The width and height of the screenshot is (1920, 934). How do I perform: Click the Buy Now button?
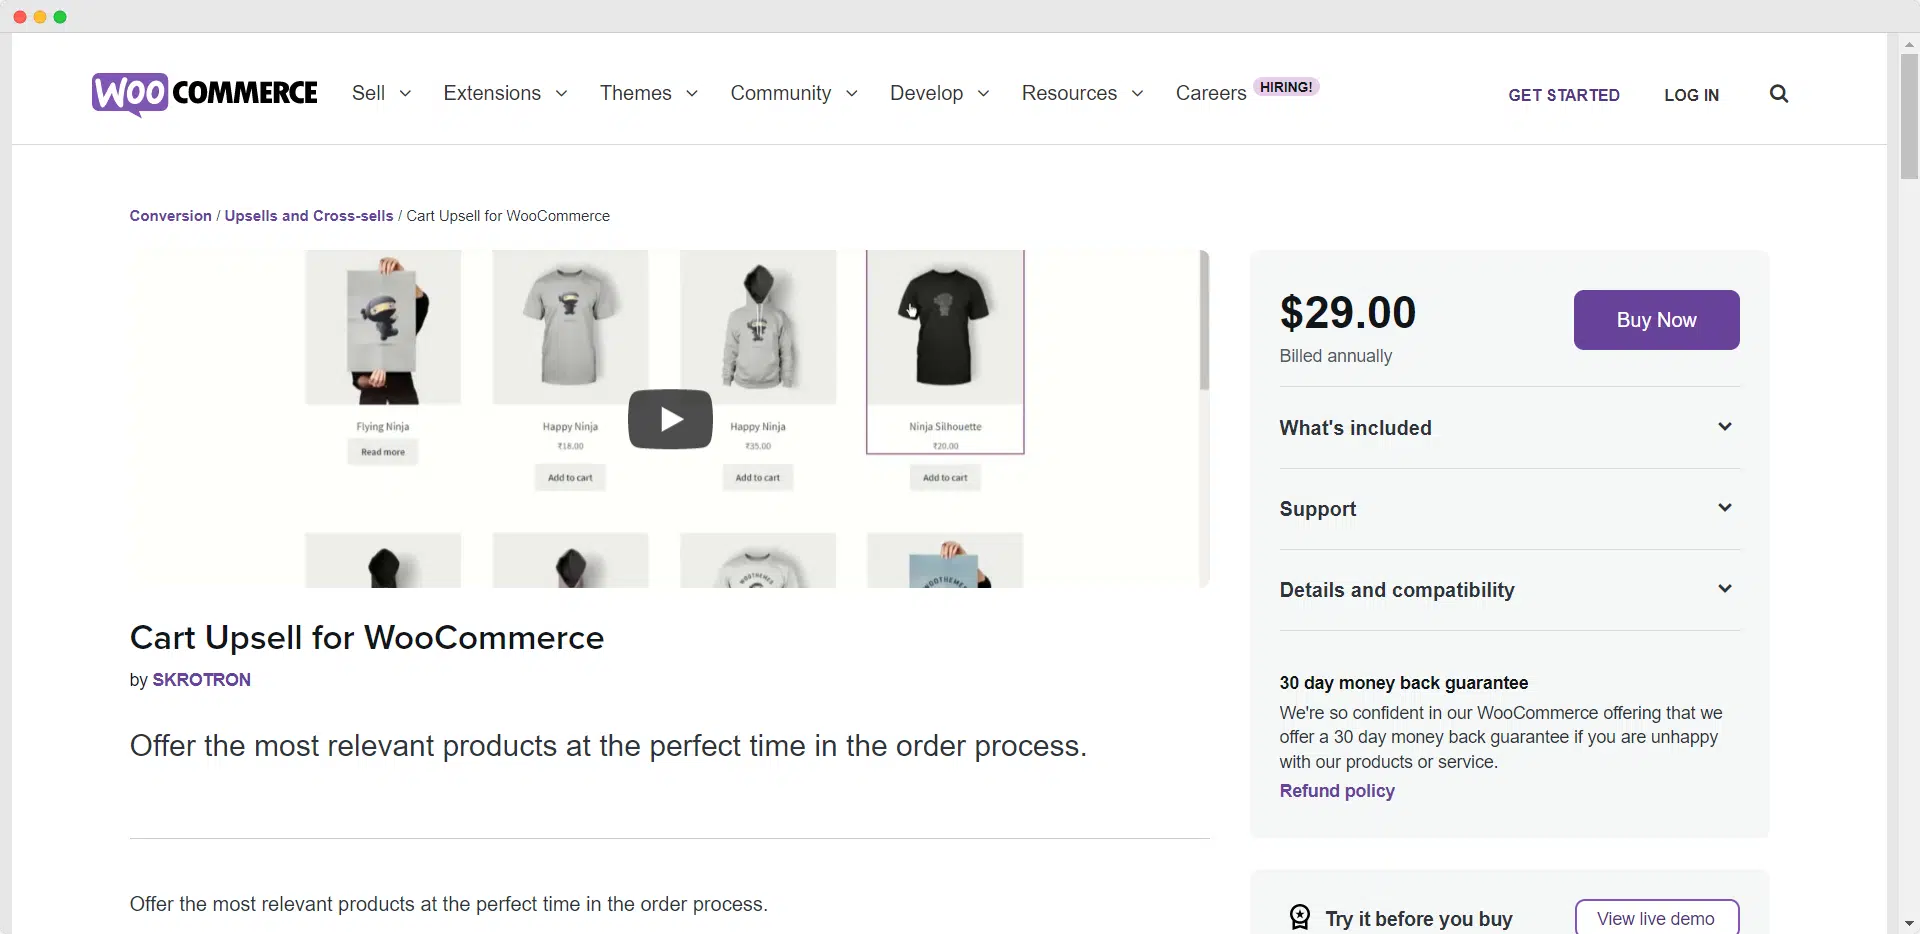[1656, 320]
